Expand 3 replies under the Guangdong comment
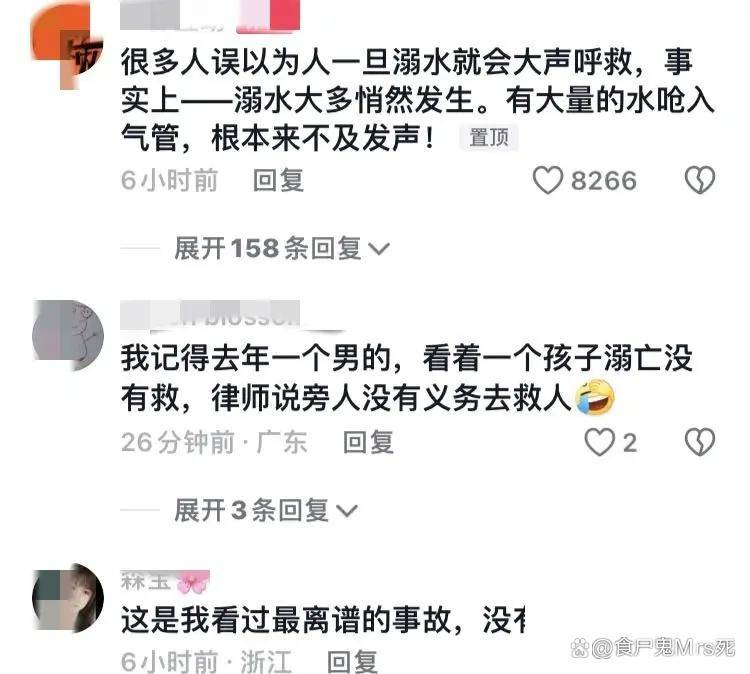This screenshot has height=674, width=750. coord(266,510)
